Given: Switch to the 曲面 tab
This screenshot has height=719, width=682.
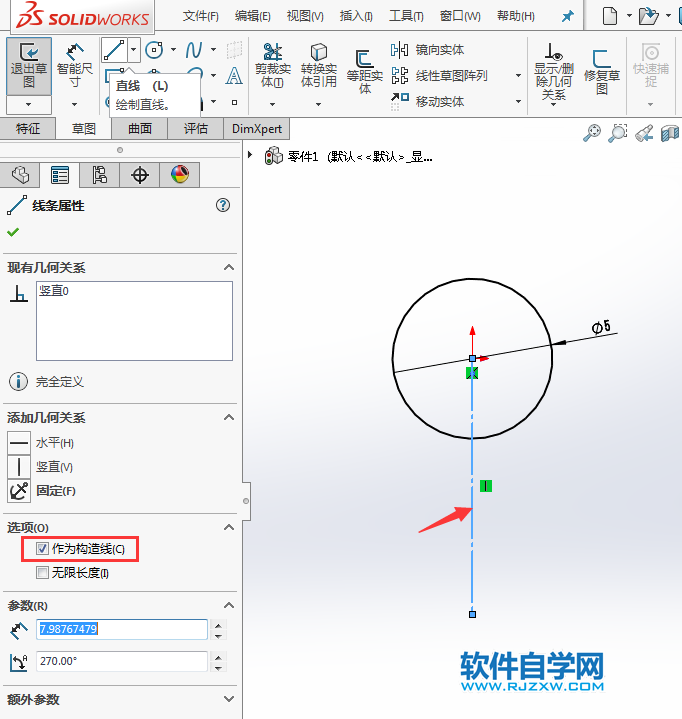Looking at the screenshot, I should click(140, 128).
